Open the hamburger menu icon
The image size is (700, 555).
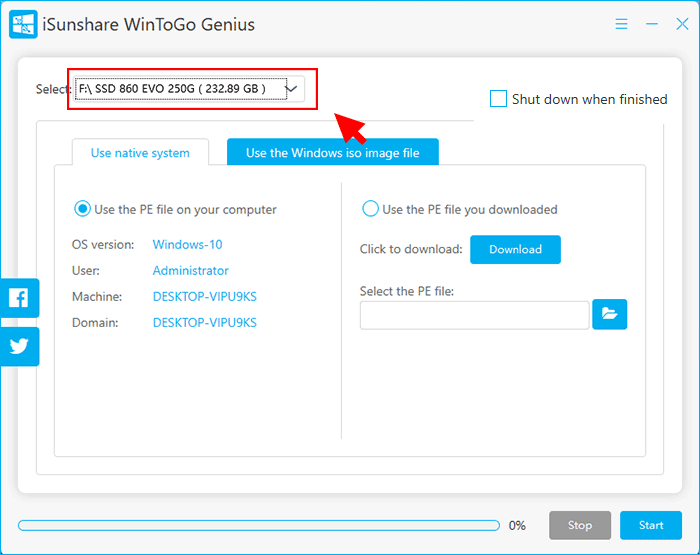[621, 24]
